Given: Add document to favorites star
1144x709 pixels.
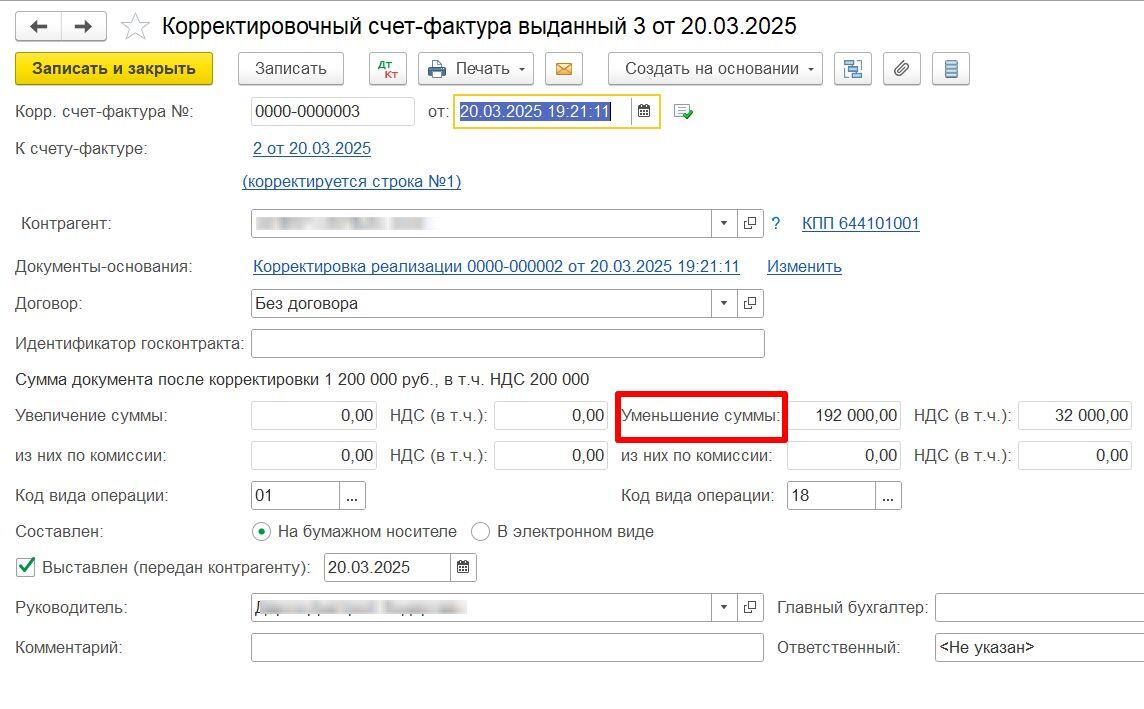Looking at the screenshot, I should pos(135,27).
